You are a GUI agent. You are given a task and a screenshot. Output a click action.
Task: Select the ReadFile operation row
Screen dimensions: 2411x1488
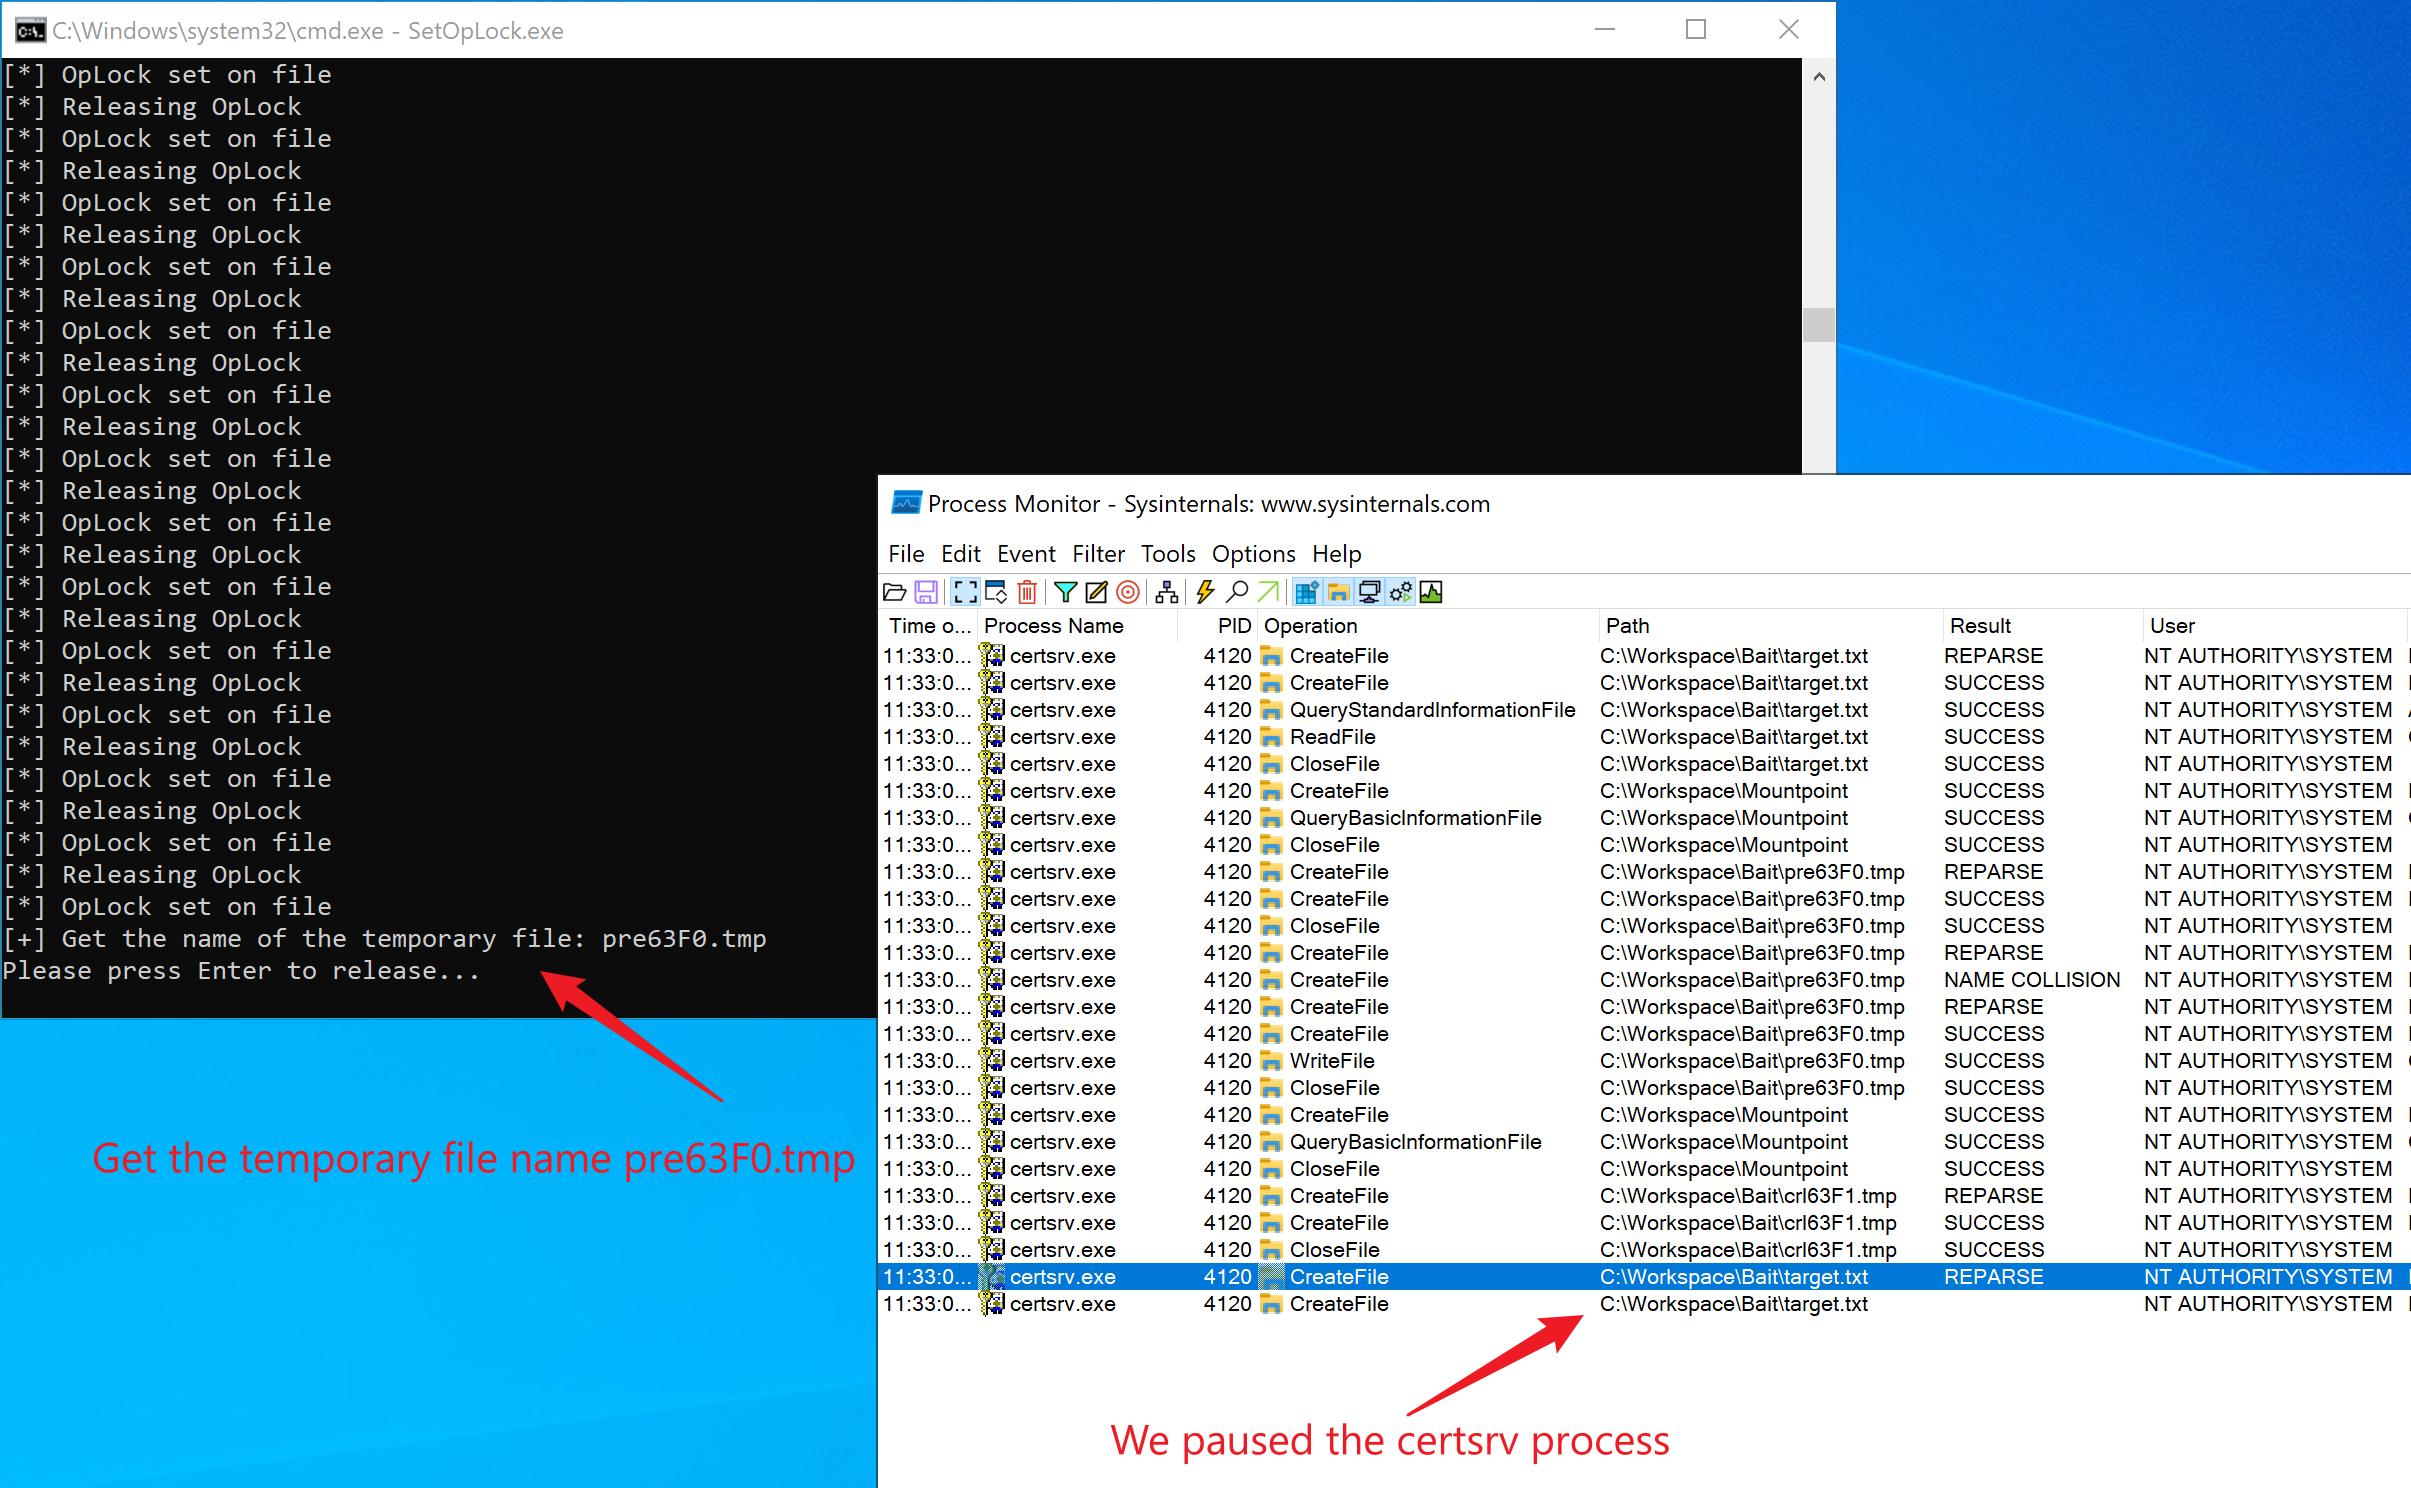point(1644,737)
